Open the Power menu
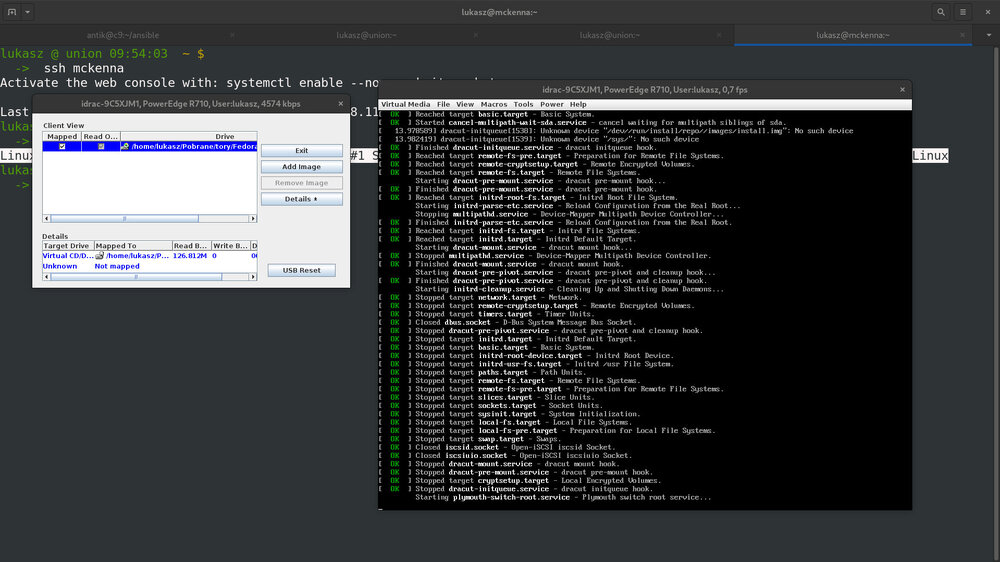1000x562 pixels. [551, 104]
